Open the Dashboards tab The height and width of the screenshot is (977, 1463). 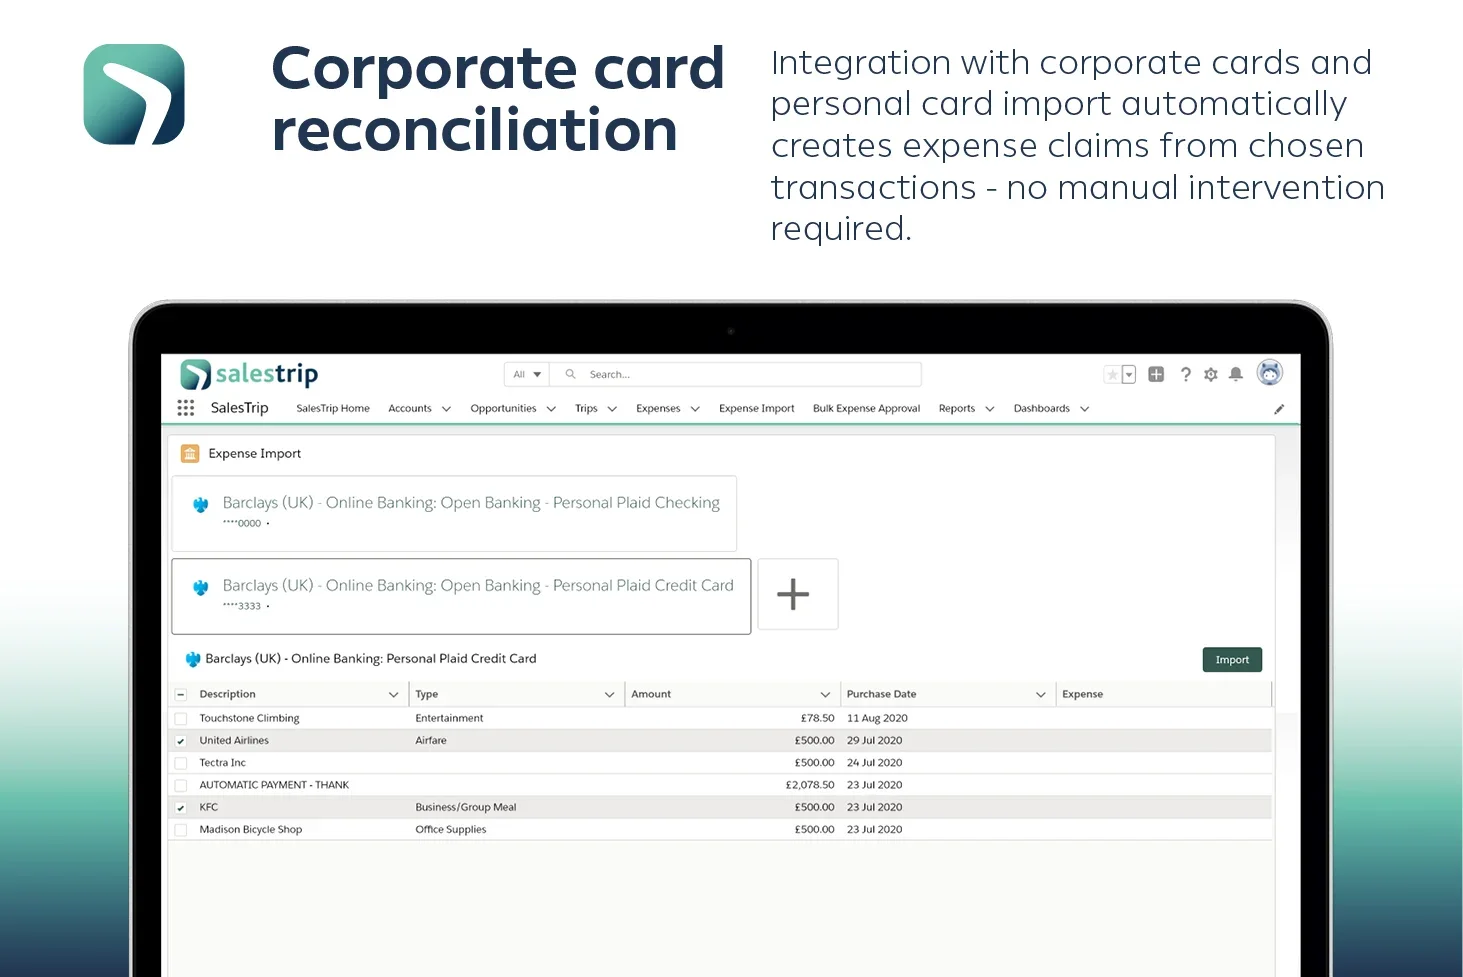[x=1042, y=409]
